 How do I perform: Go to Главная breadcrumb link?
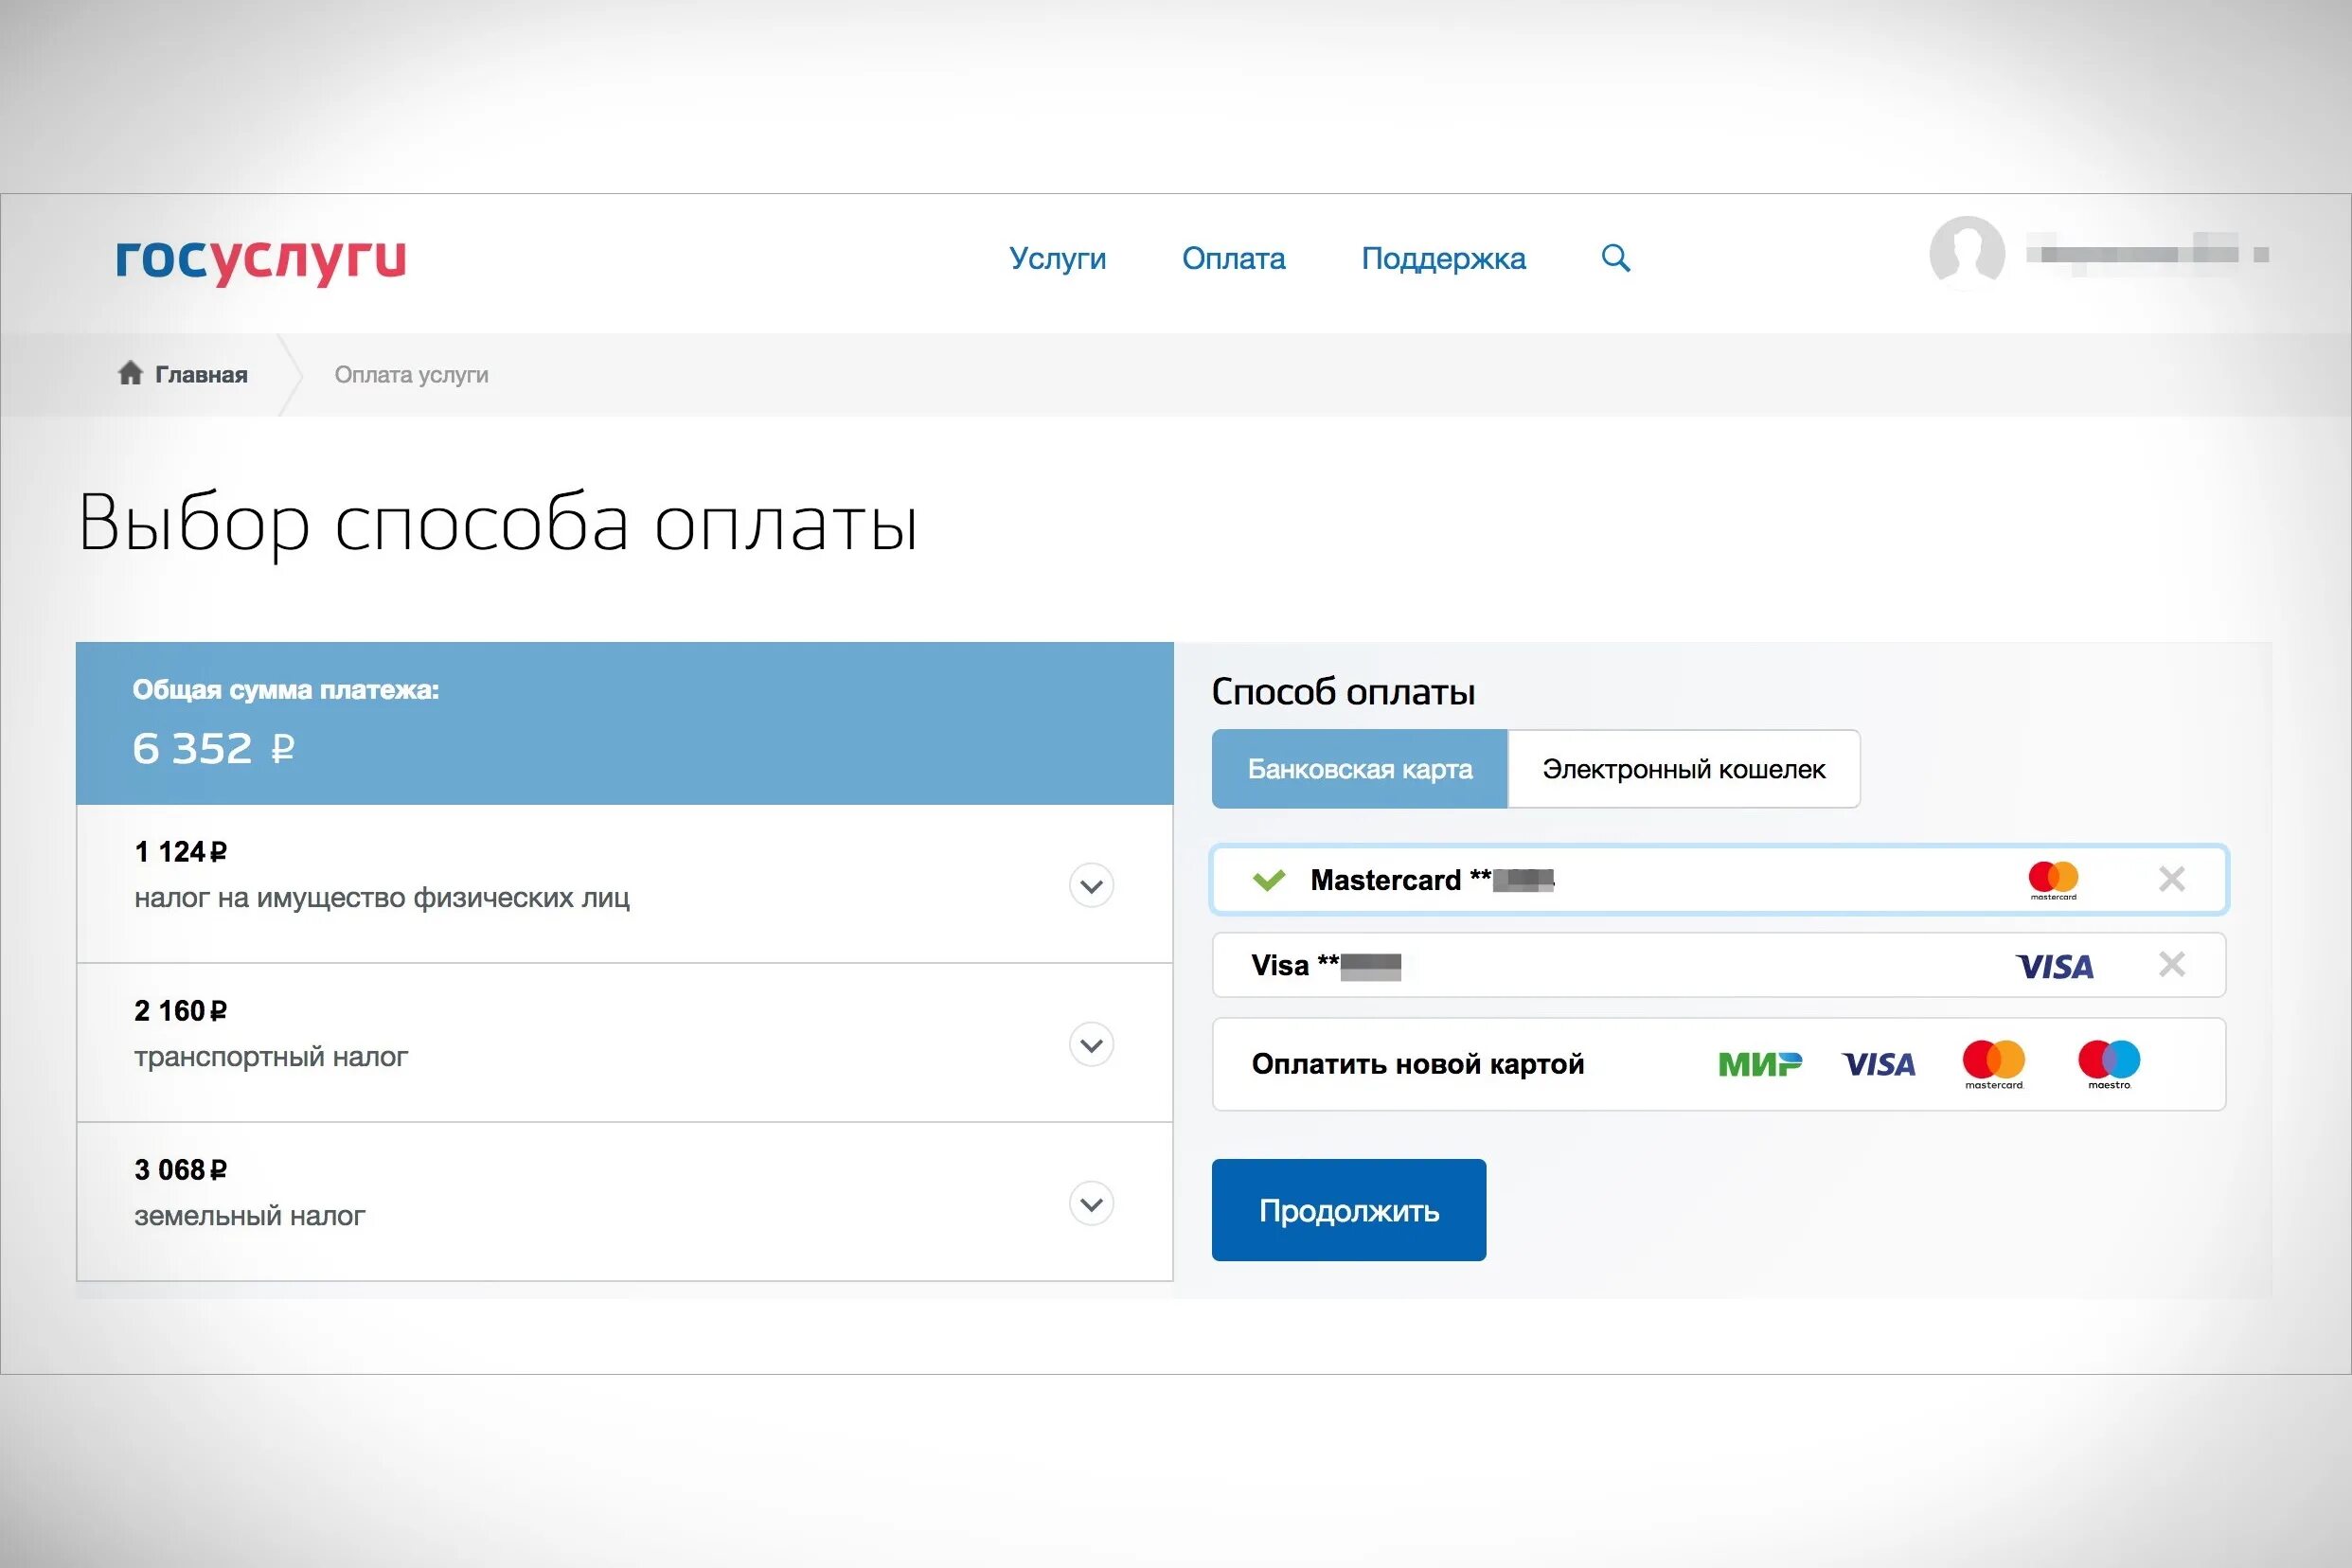click(x=201, y=374)
